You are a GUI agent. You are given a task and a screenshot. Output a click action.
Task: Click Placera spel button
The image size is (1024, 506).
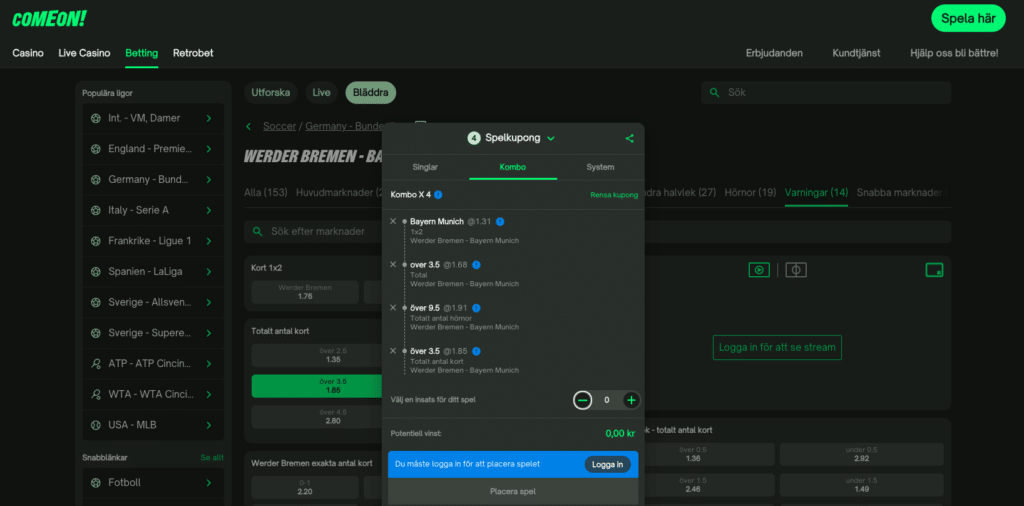tap(513, 491)
